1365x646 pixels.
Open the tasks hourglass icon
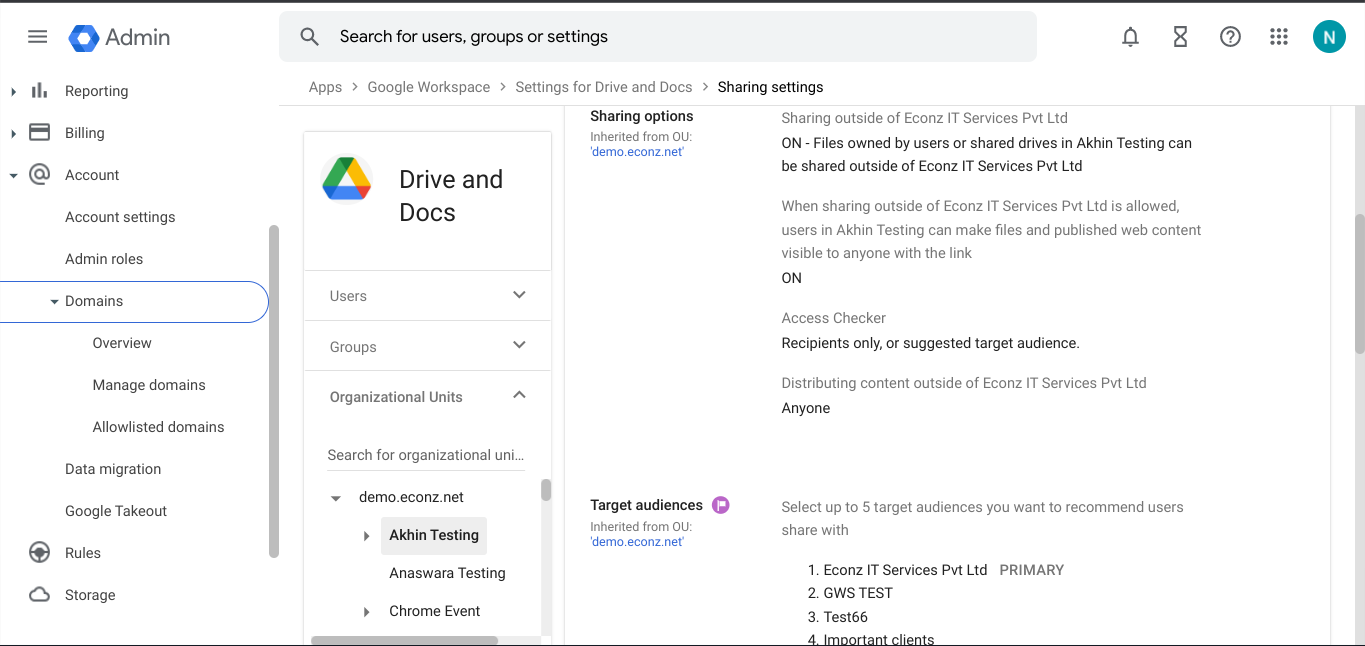[x=1180, y=37]
